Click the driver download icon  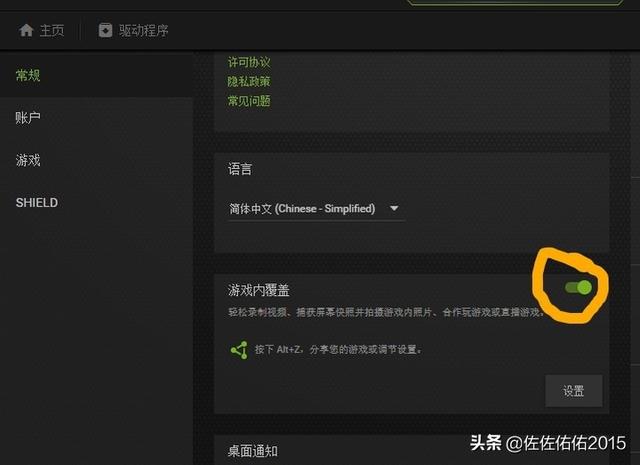pos(105,30)
